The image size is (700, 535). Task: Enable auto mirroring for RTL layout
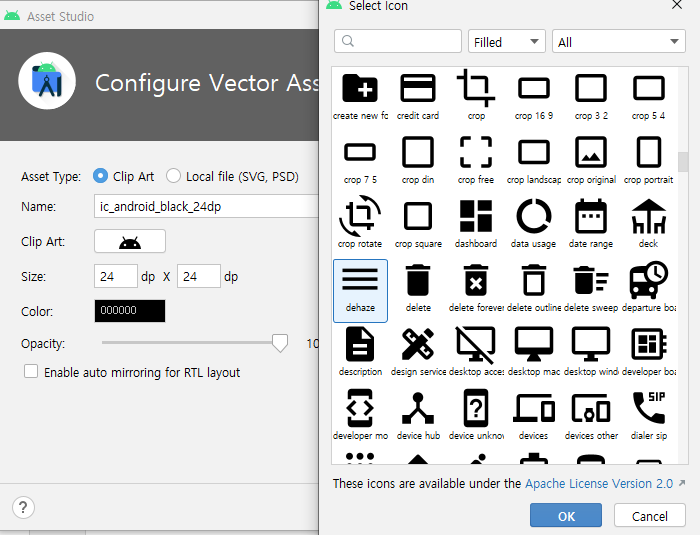tap(31, 372)
